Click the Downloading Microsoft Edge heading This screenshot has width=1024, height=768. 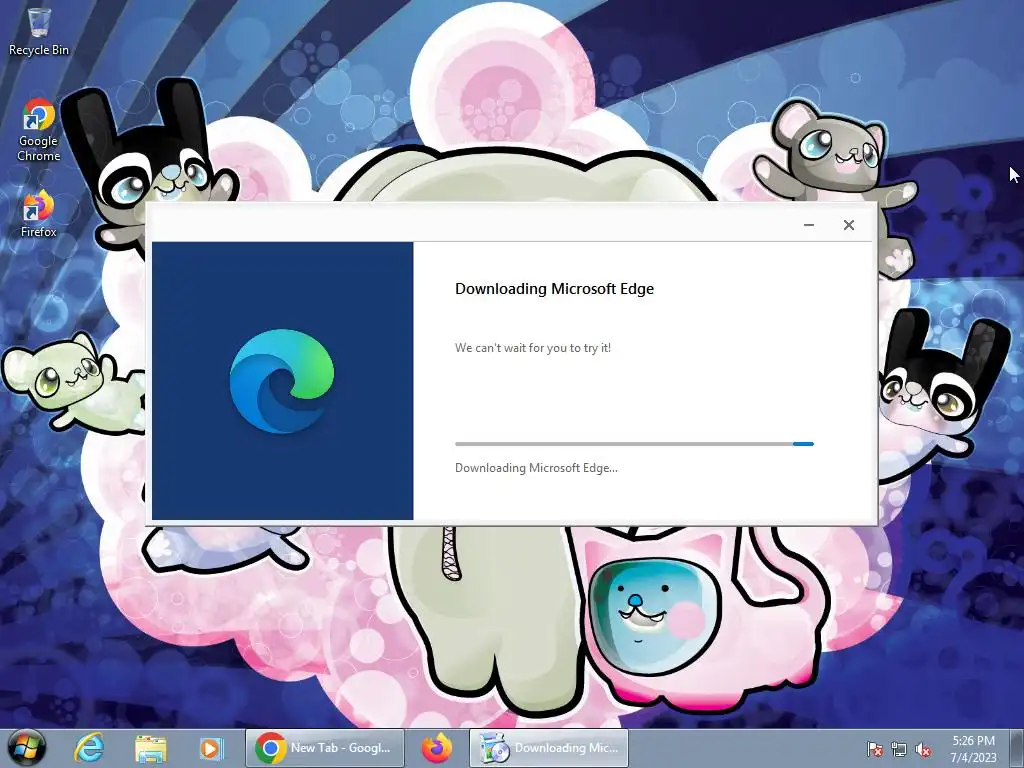coord(554,289)
